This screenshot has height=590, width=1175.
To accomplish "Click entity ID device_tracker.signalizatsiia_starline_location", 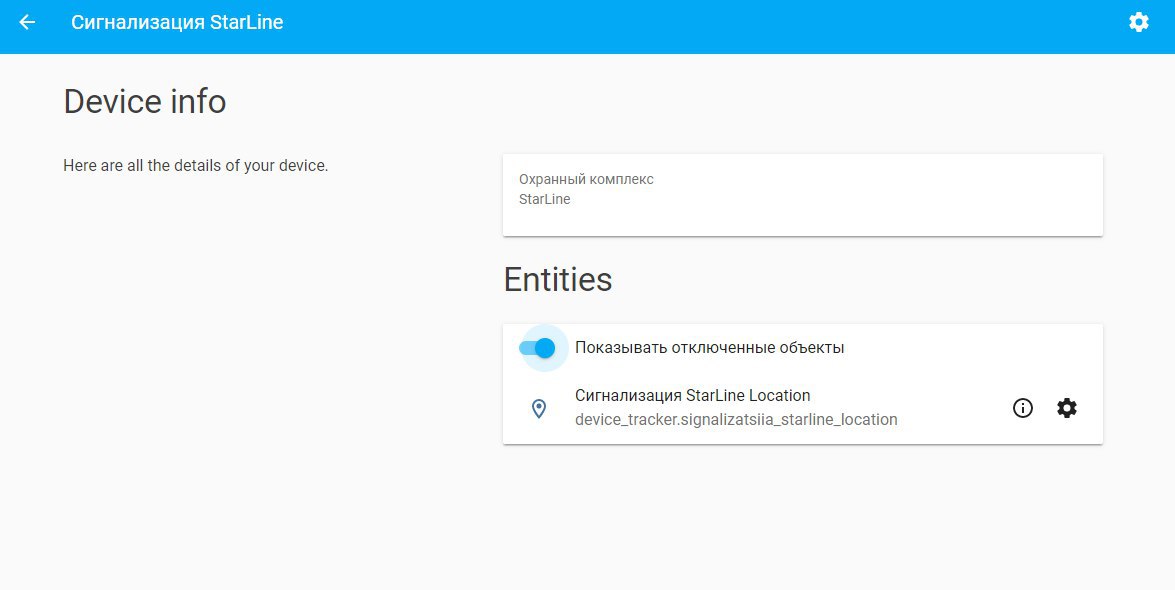I will point(736,419).
